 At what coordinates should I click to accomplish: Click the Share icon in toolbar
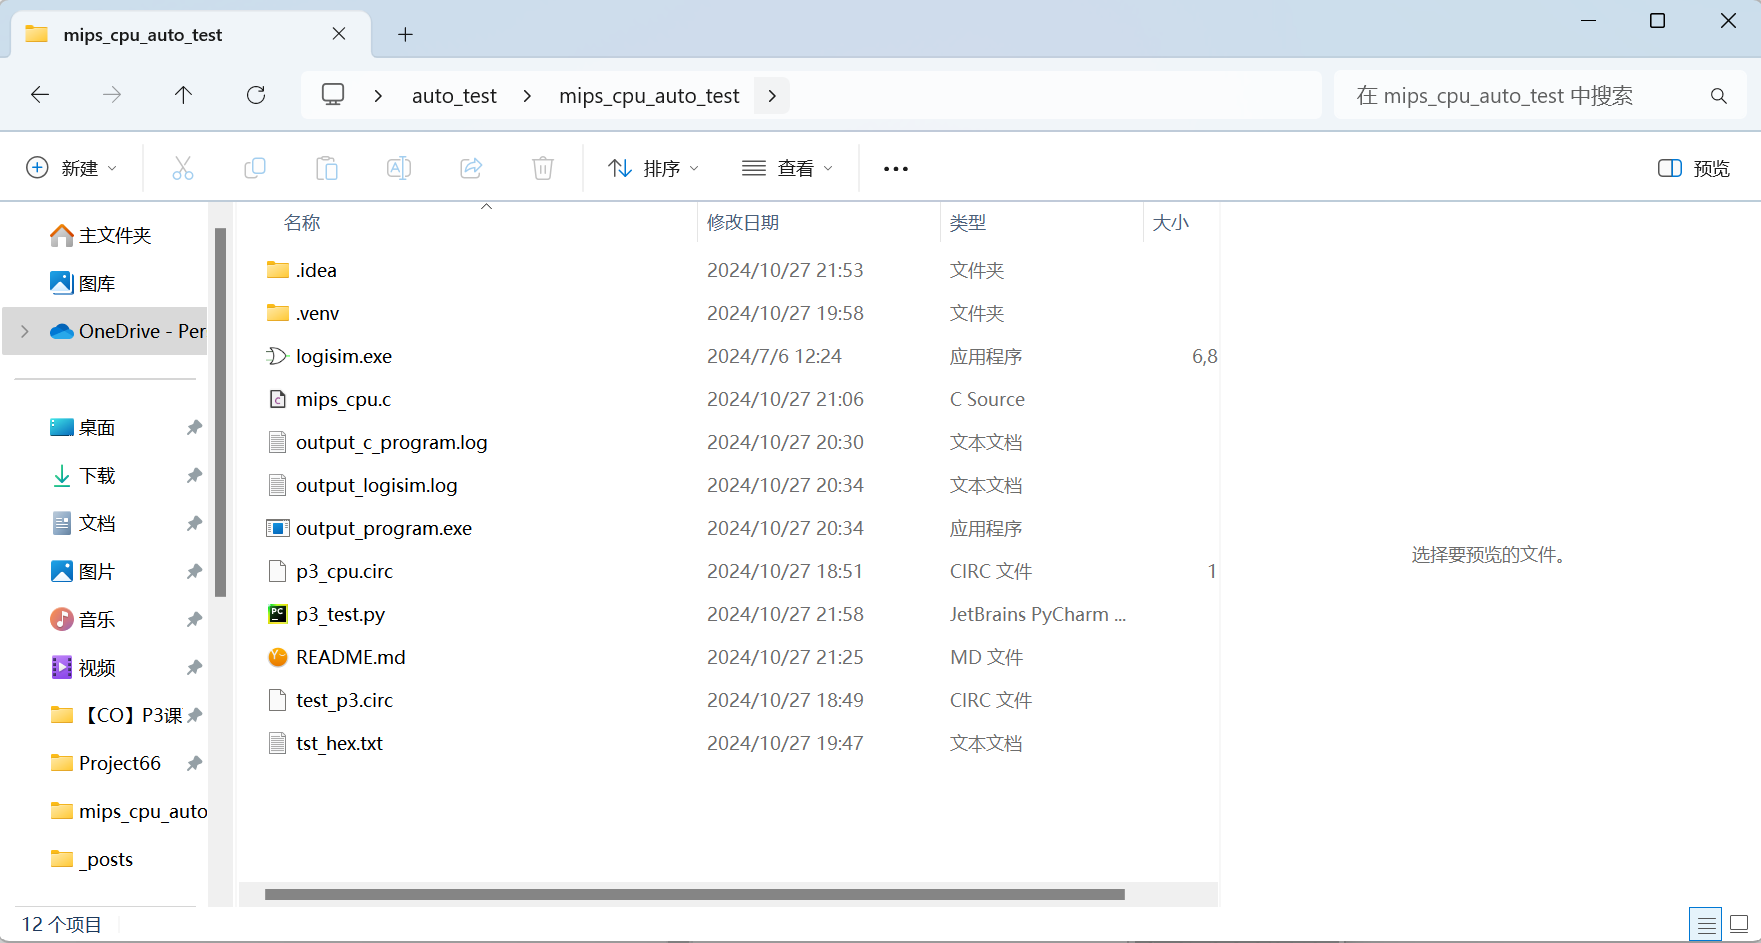click(x=471, y=167)
